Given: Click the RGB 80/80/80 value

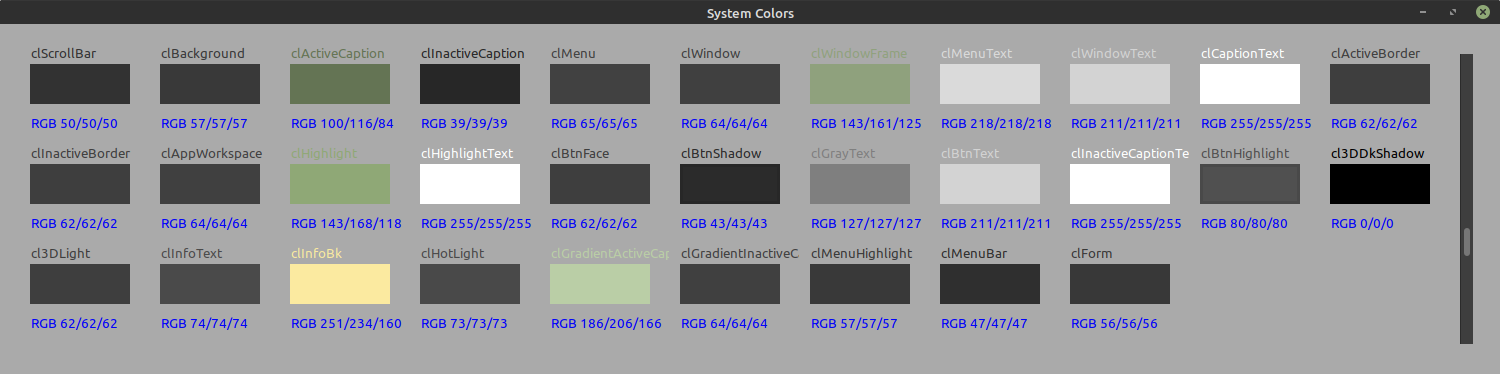Looking at the screenshot, I should tap(1245, 224).
